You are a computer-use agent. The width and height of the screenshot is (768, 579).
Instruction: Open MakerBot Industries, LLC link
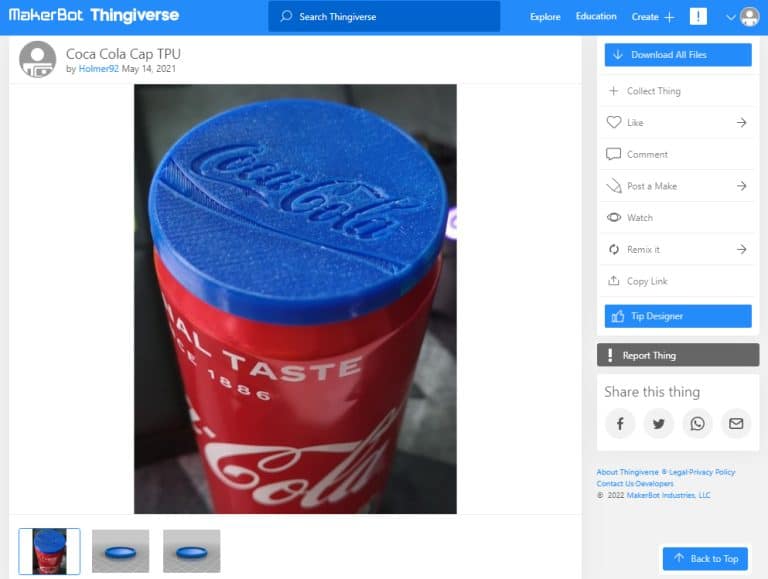coord(668,495)
